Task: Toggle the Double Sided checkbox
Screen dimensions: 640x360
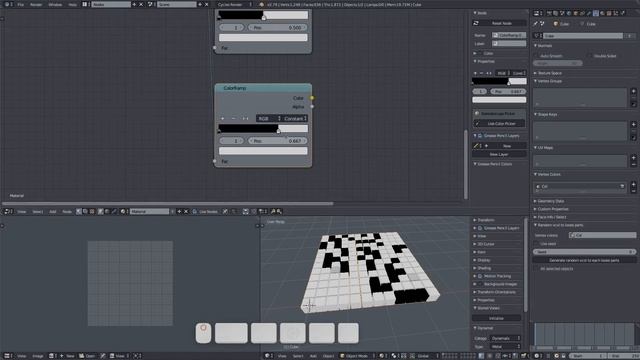Action: [590, 56]
